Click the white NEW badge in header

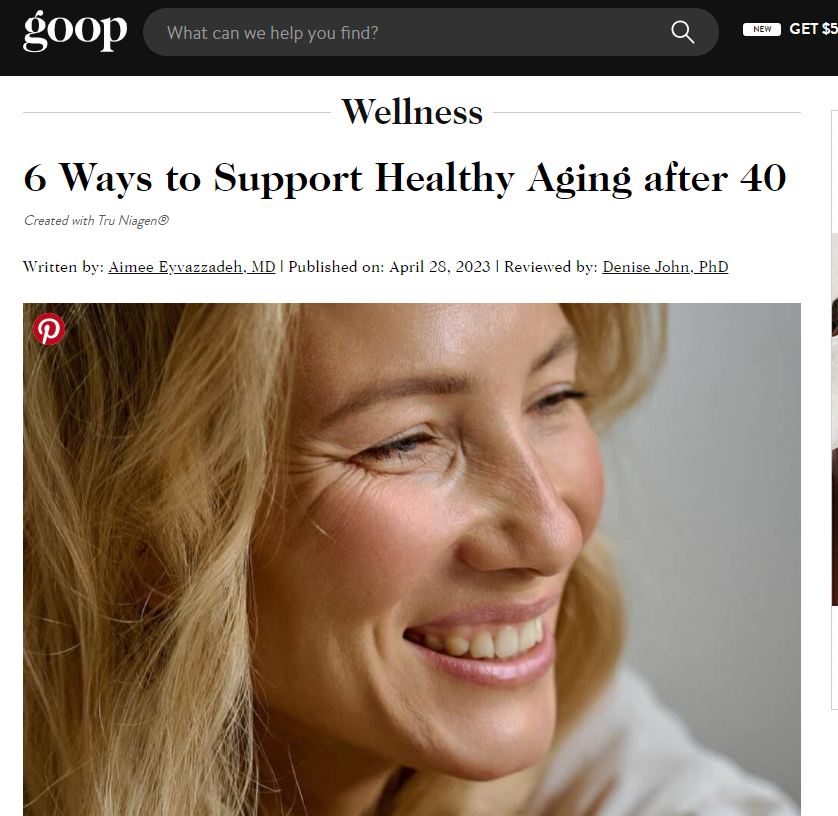pyautogui.click(x=762, y=29)
